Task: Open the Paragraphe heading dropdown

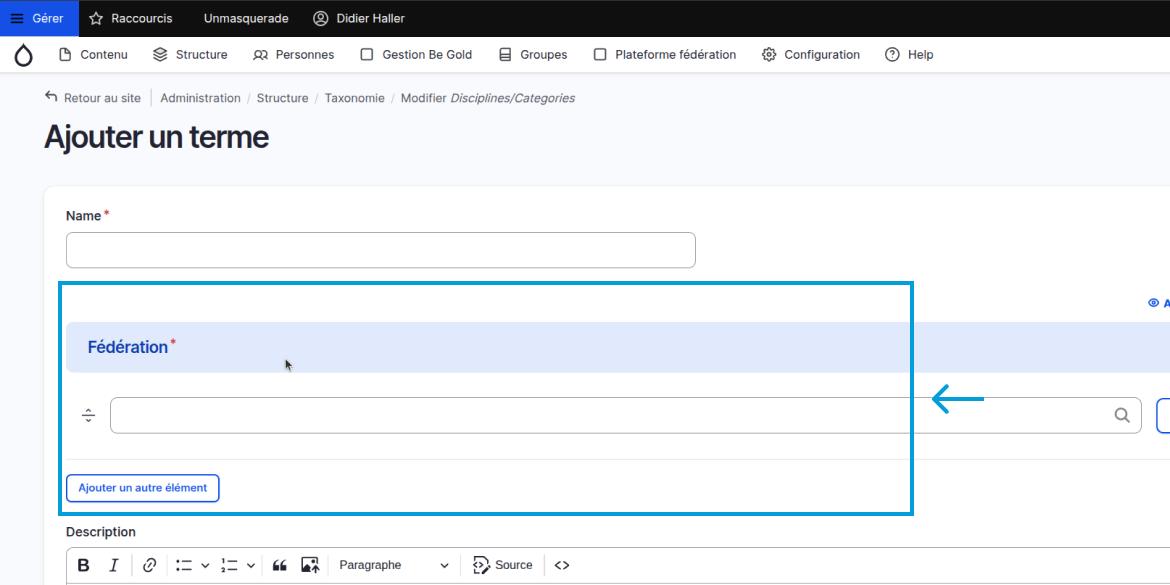Action: (393, 565)
